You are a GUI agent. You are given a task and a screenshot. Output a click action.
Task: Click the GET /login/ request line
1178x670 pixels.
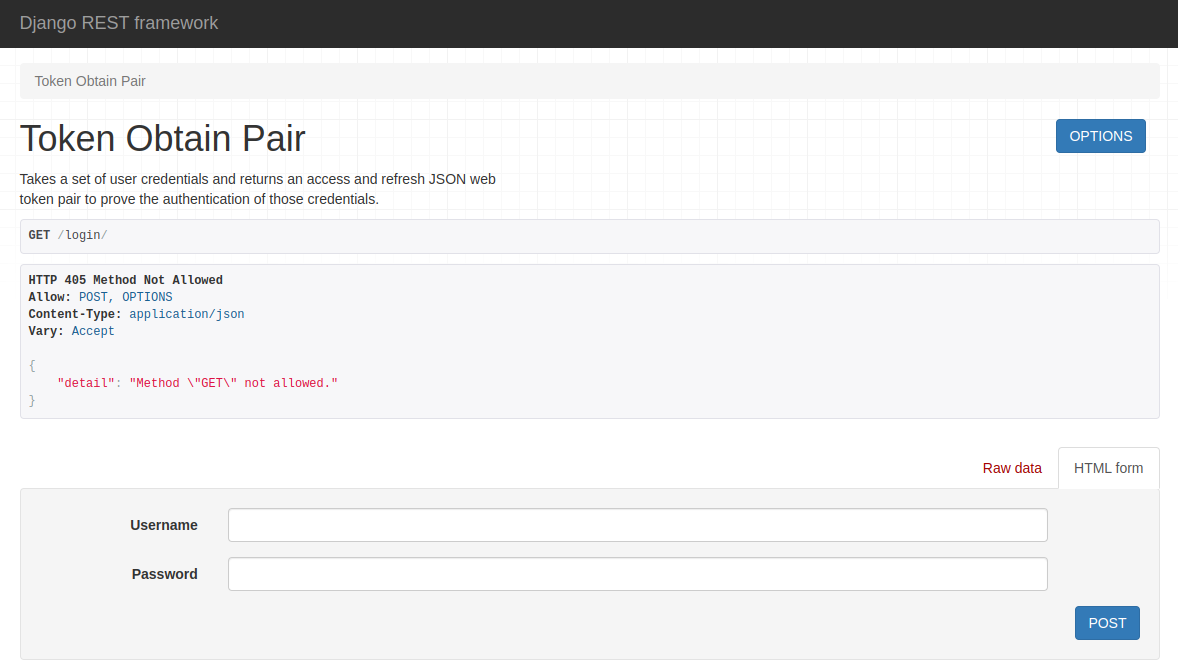68,235
